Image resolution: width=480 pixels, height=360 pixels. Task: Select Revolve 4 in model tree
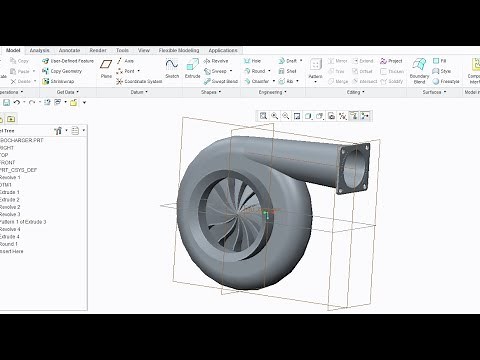pyautogui.click(x=10, y=229)
